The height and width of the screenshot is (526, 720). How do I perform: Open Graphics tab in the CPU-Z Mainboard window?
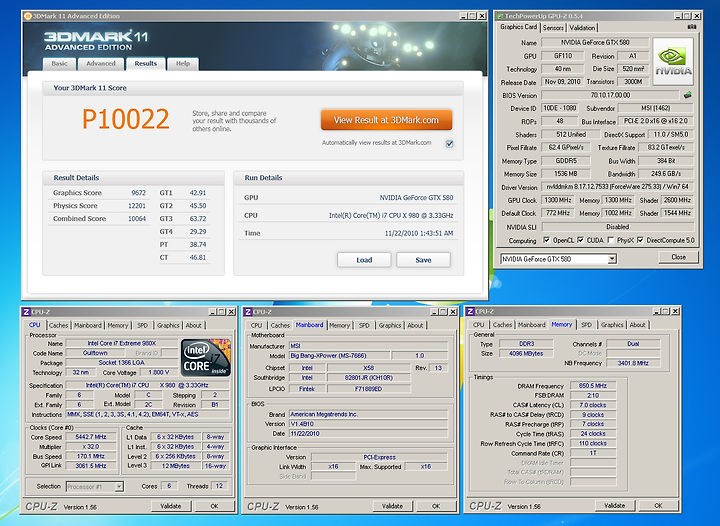coord(390,325)
